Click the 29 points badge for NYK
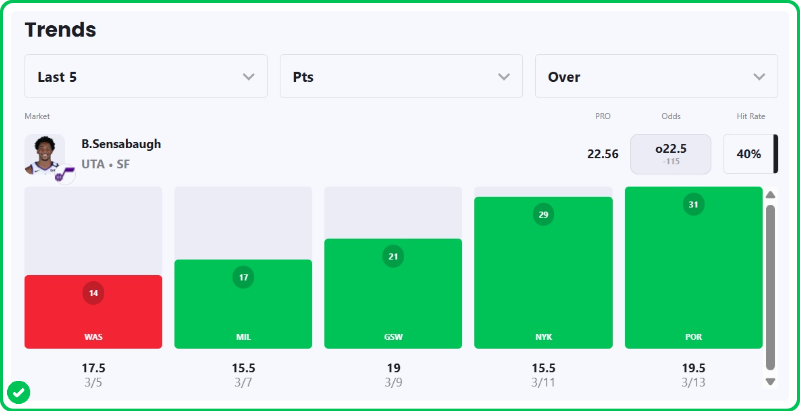 click(x=543, y=214)
